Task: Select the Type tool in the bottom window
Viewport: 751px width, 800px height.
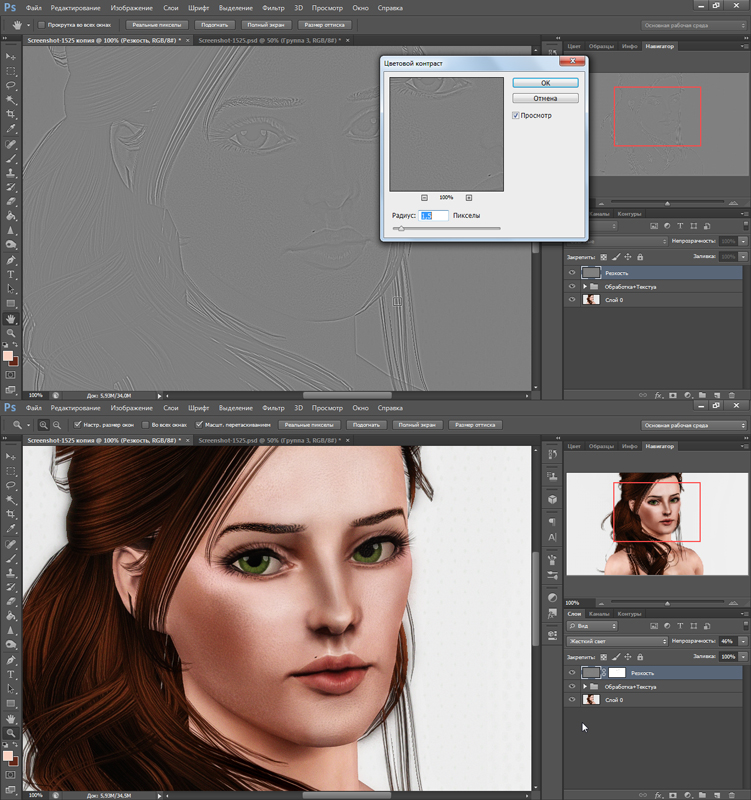Action: pyautogui.click(x=11, y=674)
